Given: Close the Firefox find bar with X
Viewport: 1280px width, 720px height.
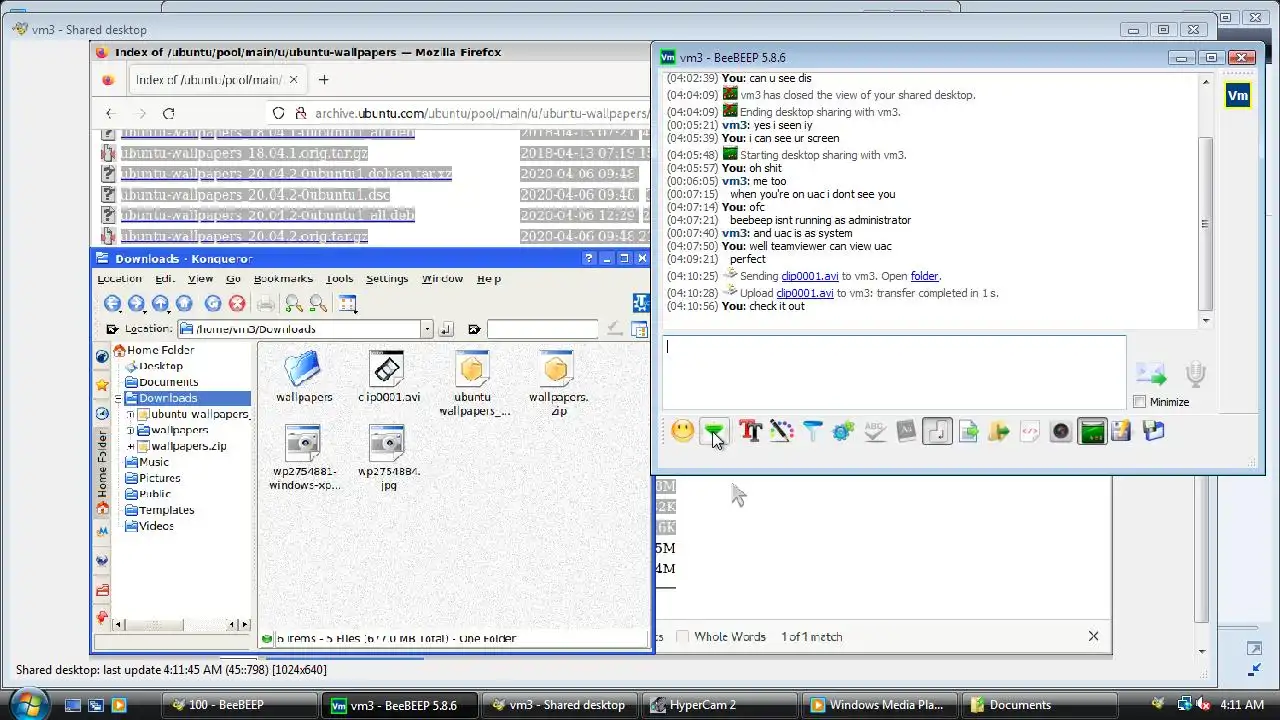Looking at the screenshot, I should click(1093, 636).
